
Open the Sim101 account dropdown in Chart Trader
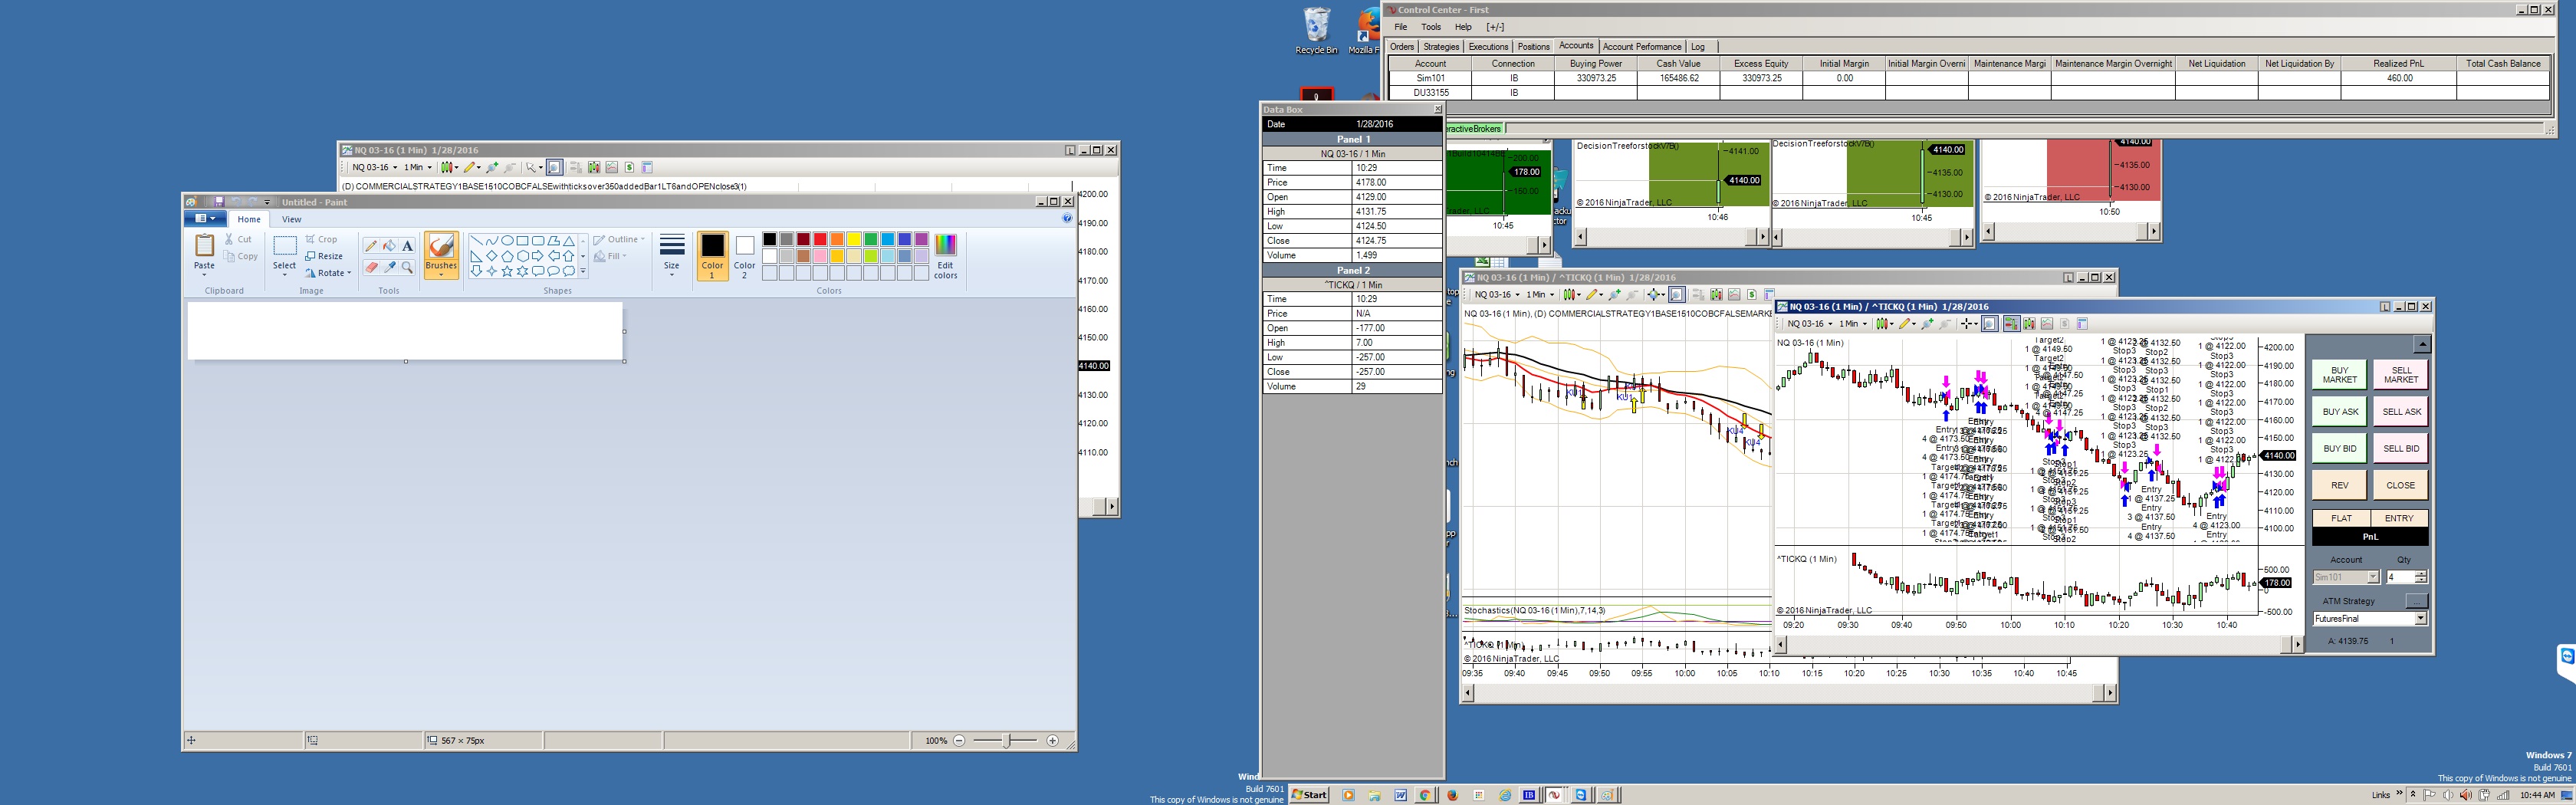[x=2372, y=577]
